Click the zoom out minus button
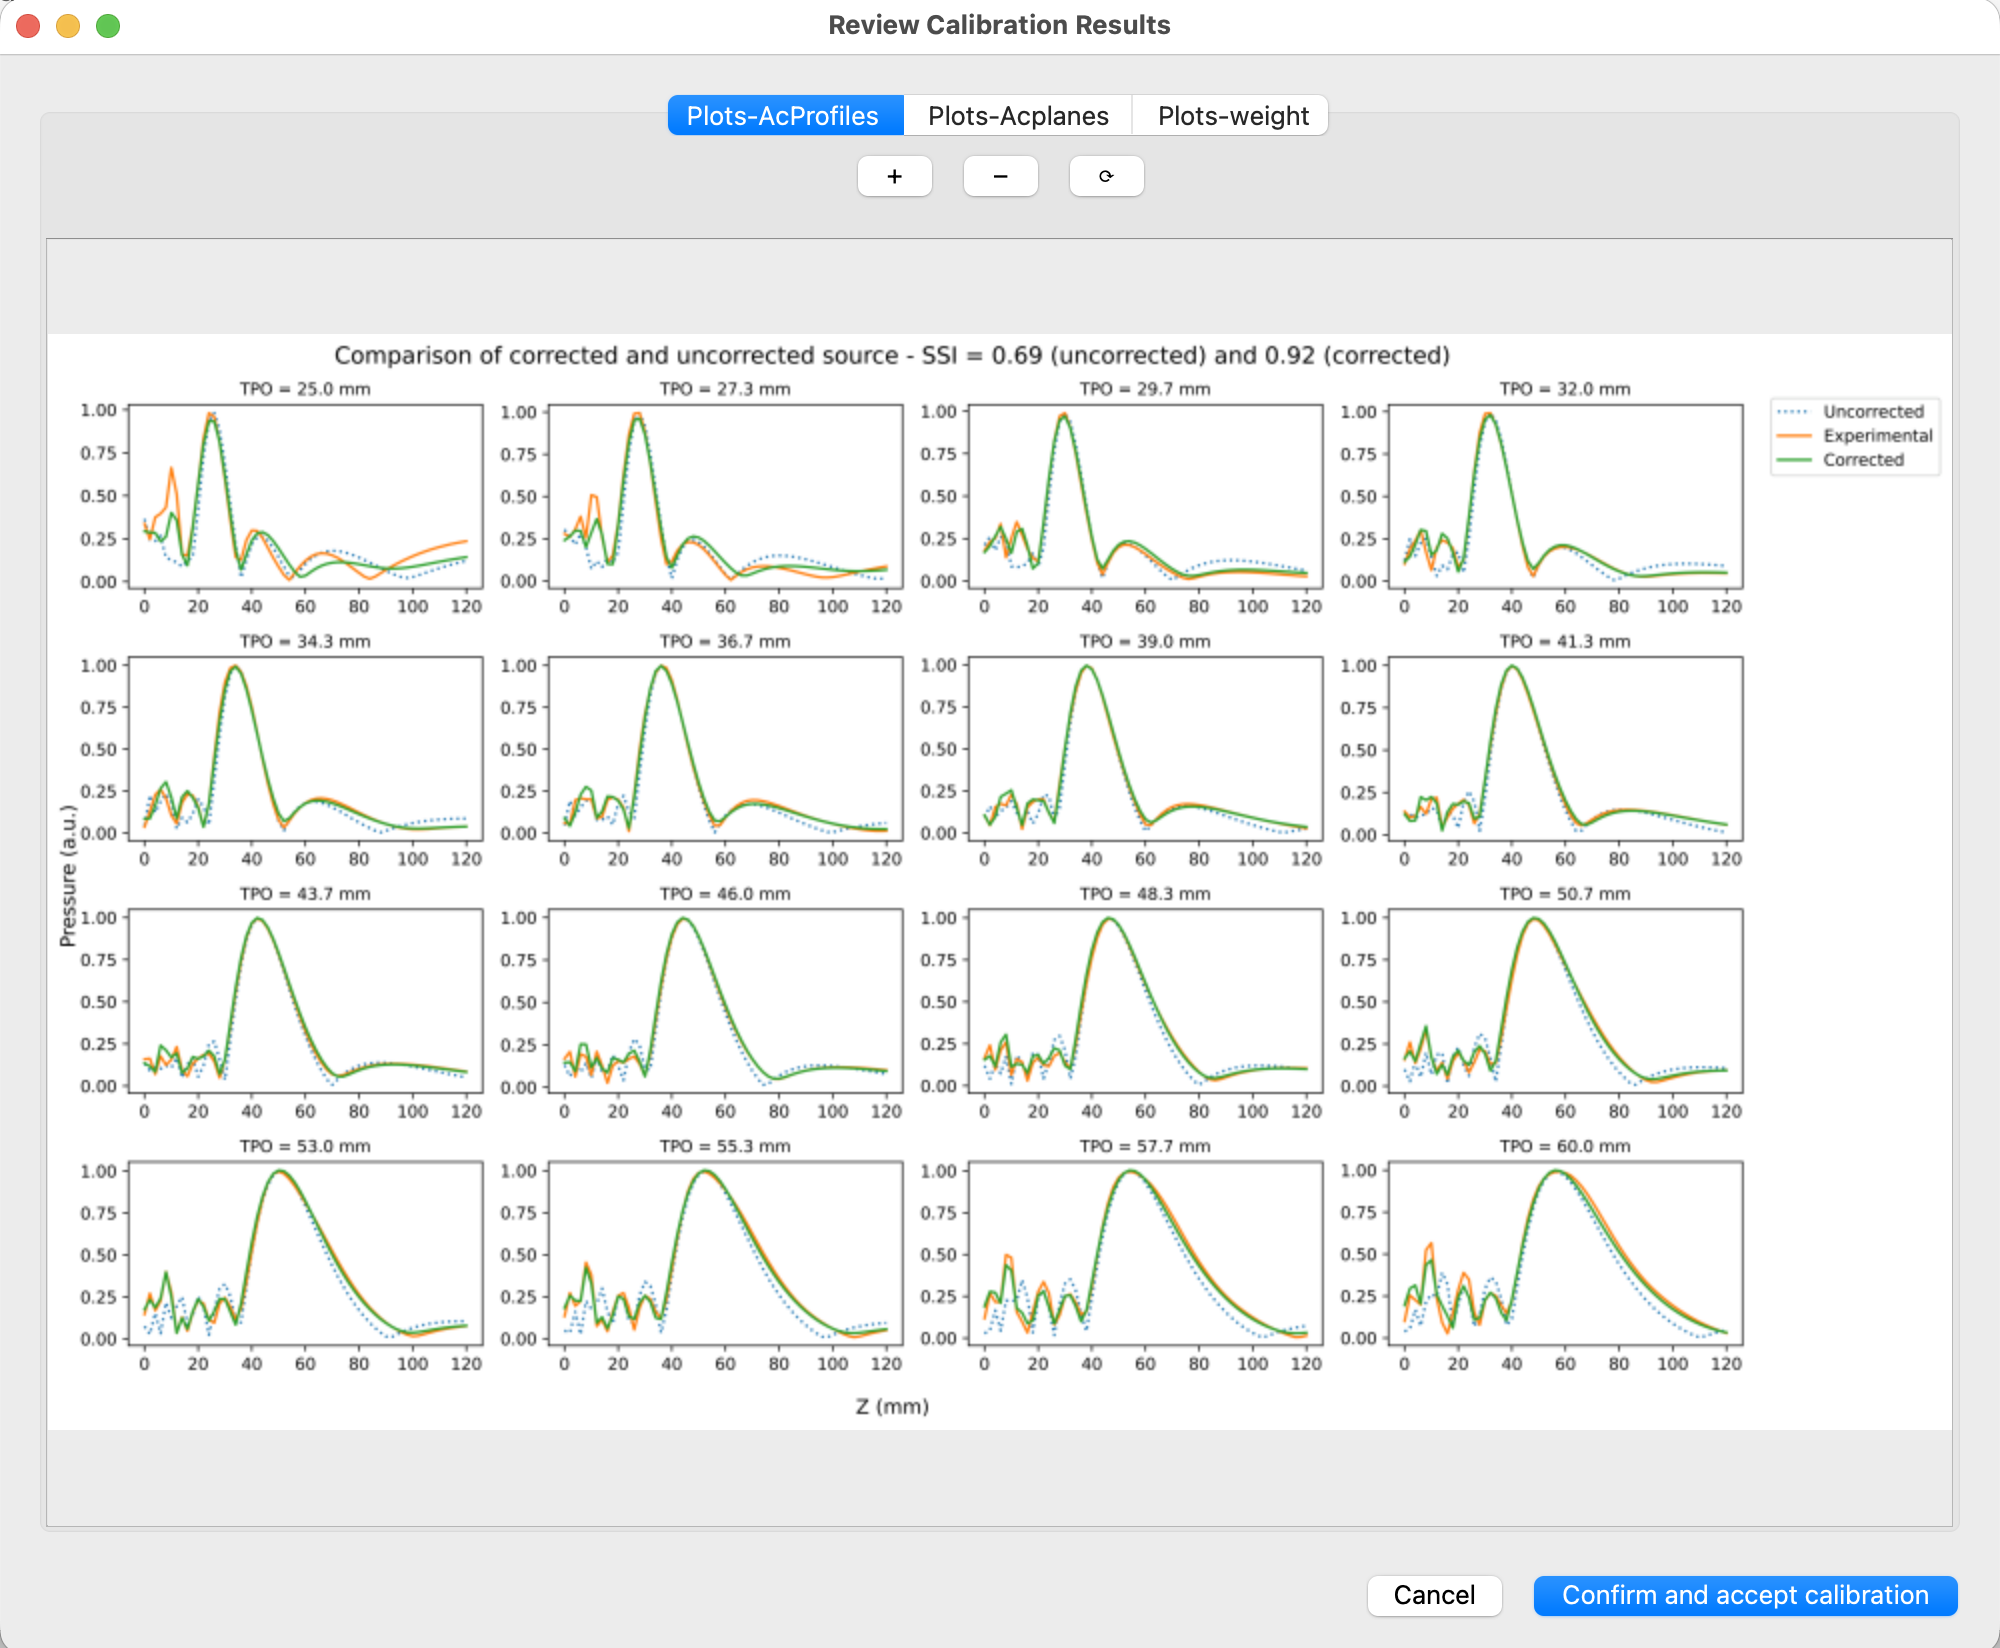The image size is (2000, 1648). point(1000,176)
